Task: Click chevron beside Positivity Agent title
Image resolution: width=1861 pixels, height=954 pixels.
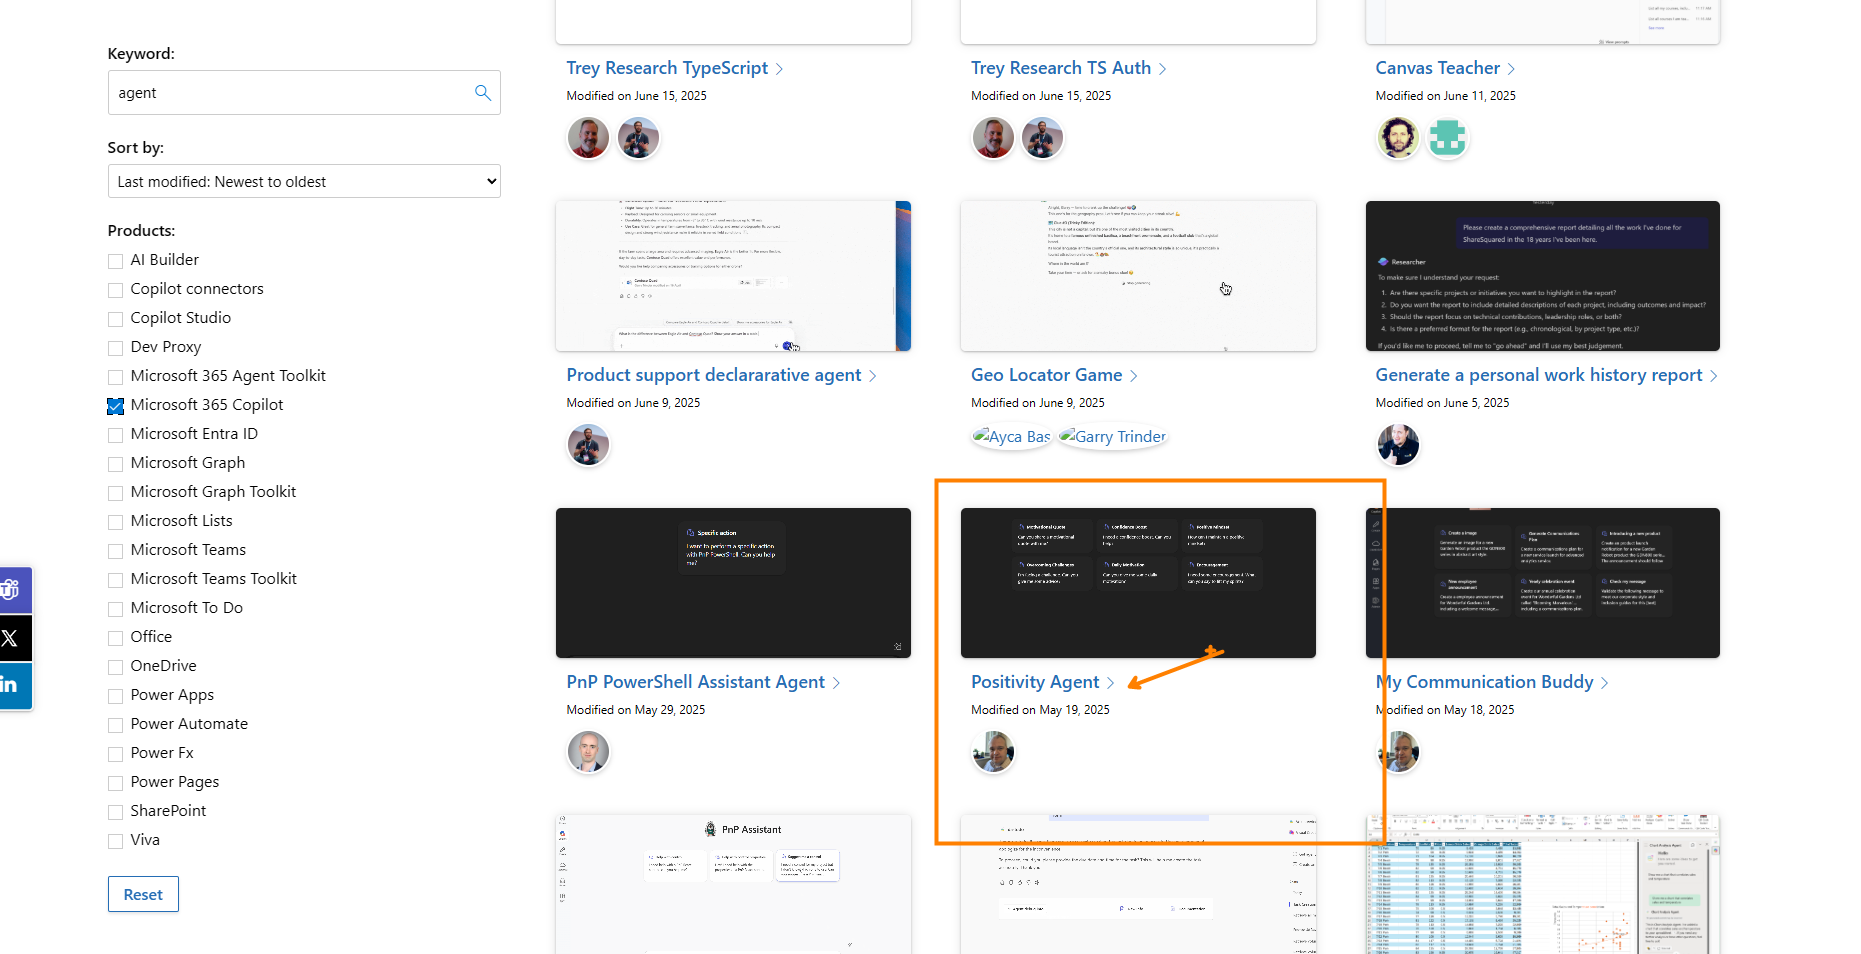Action: coord(1111,683)
